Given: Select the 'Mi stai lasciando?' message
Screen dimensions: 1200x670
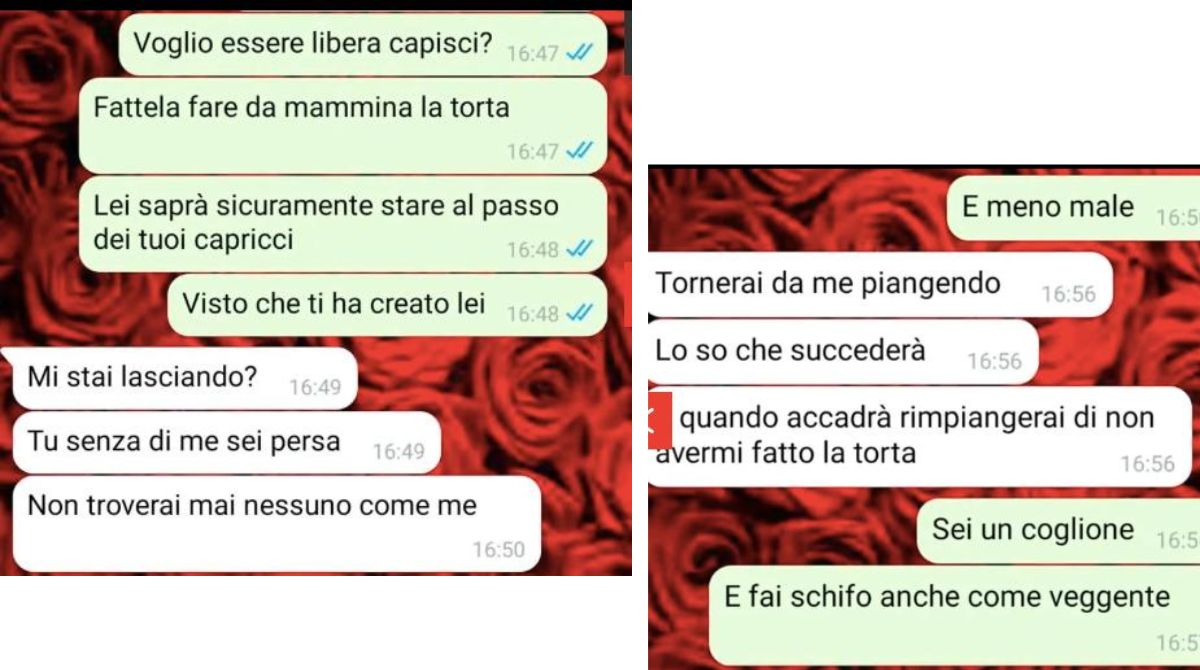Looking at the screenshot, I should (x=181, y=378).
